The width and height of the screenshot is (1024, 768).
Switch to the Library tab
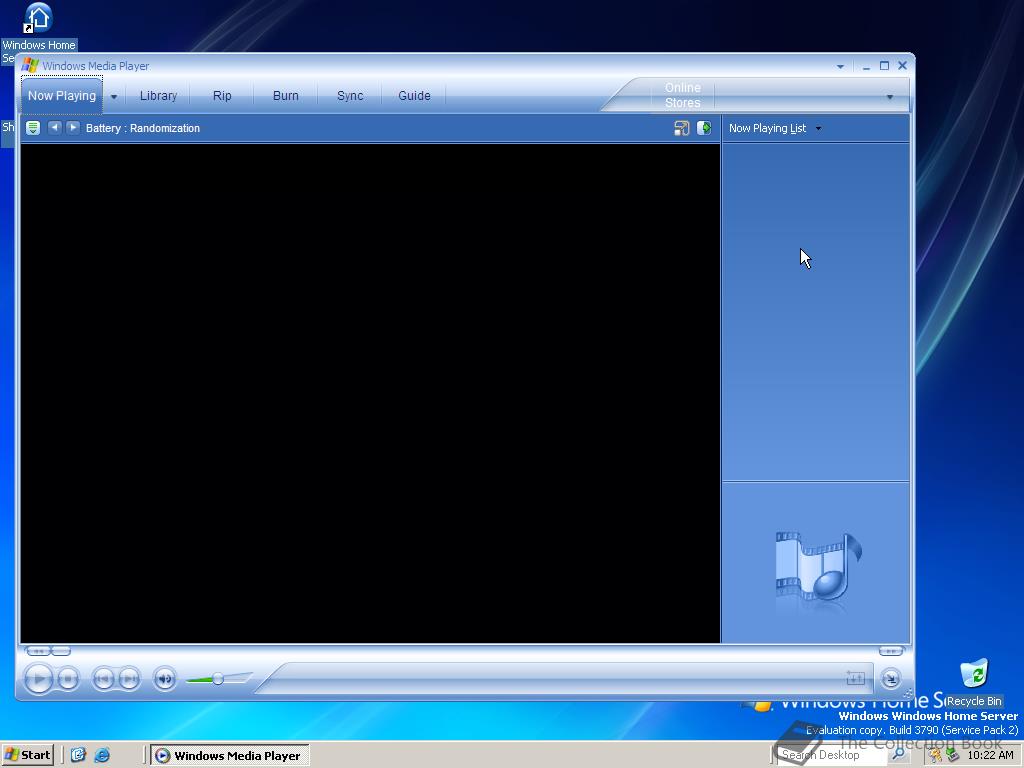[x=158, y=95]
